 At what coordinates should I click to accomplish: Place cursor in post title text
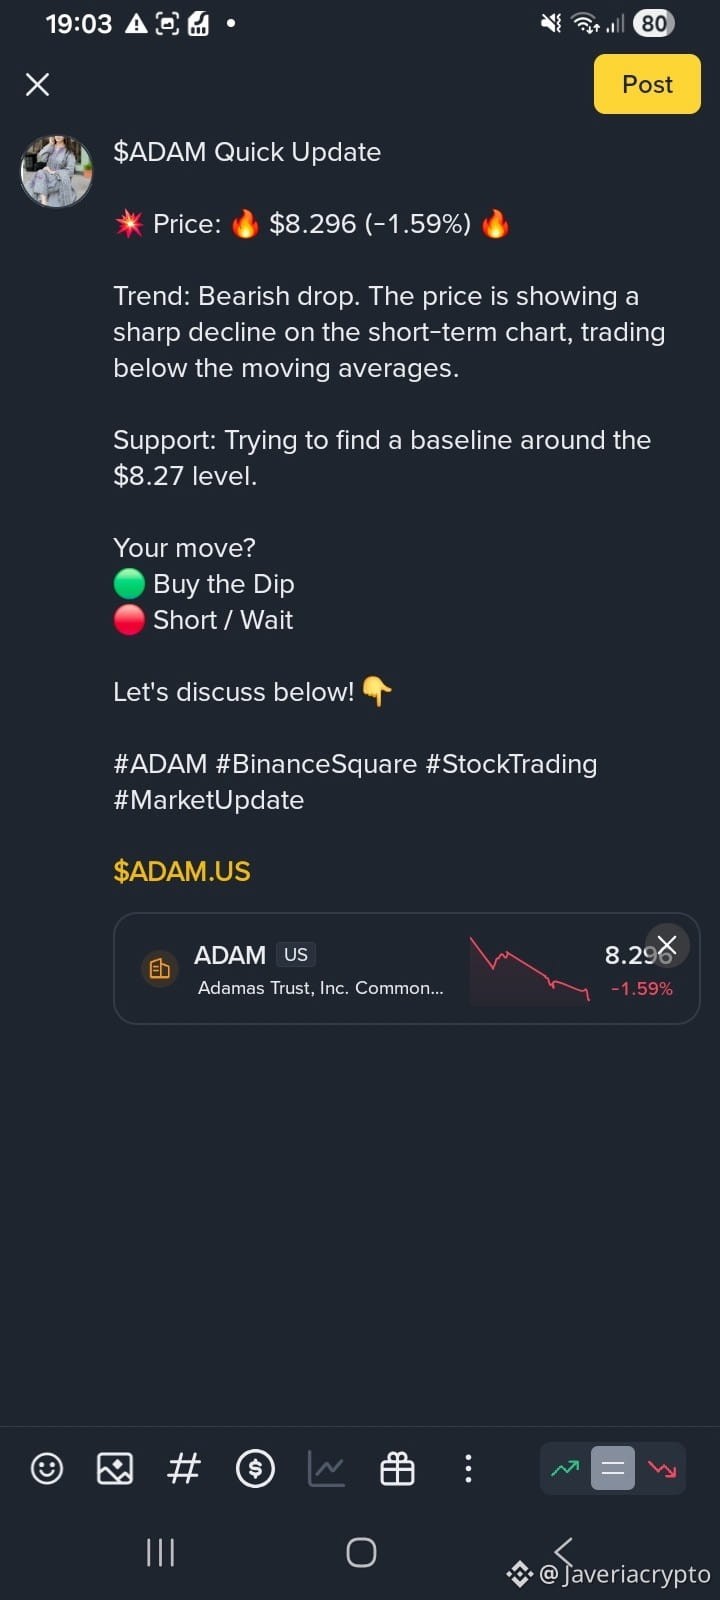(247, 152)
